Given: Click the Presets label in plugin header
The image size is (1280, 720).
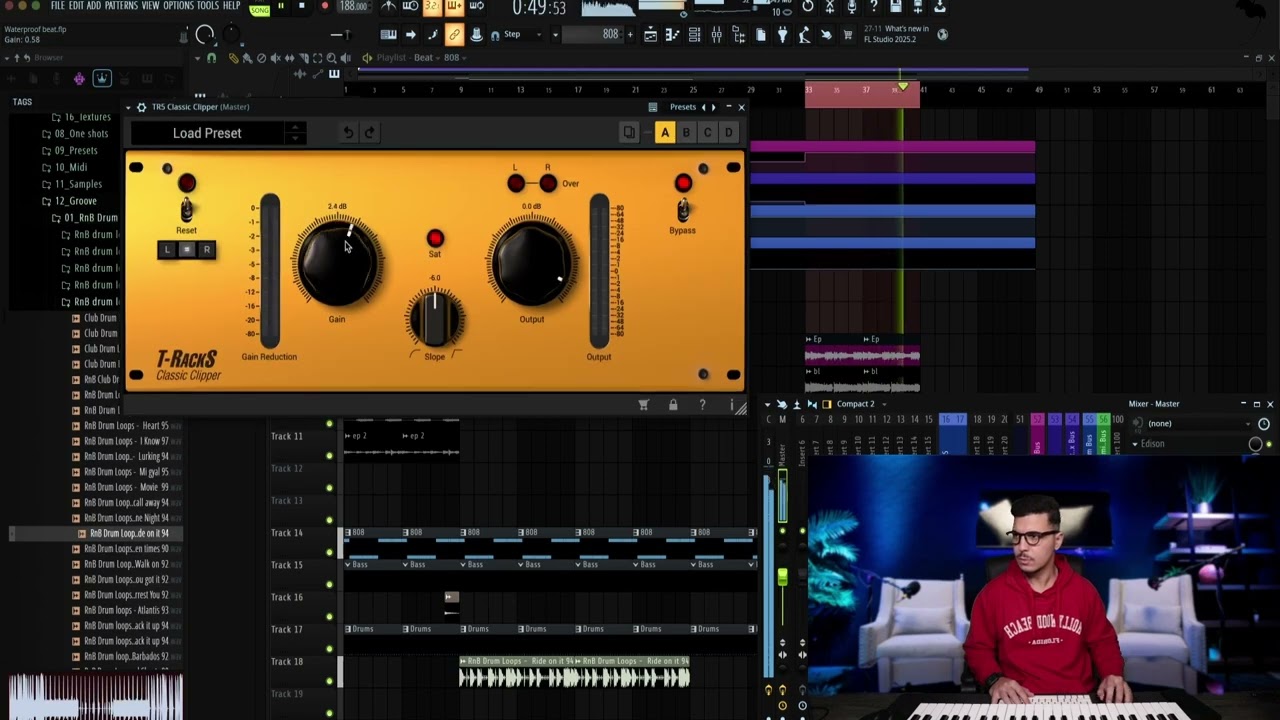Looking at the screenshot, I should pyautogui.click(x=683, y=107).
